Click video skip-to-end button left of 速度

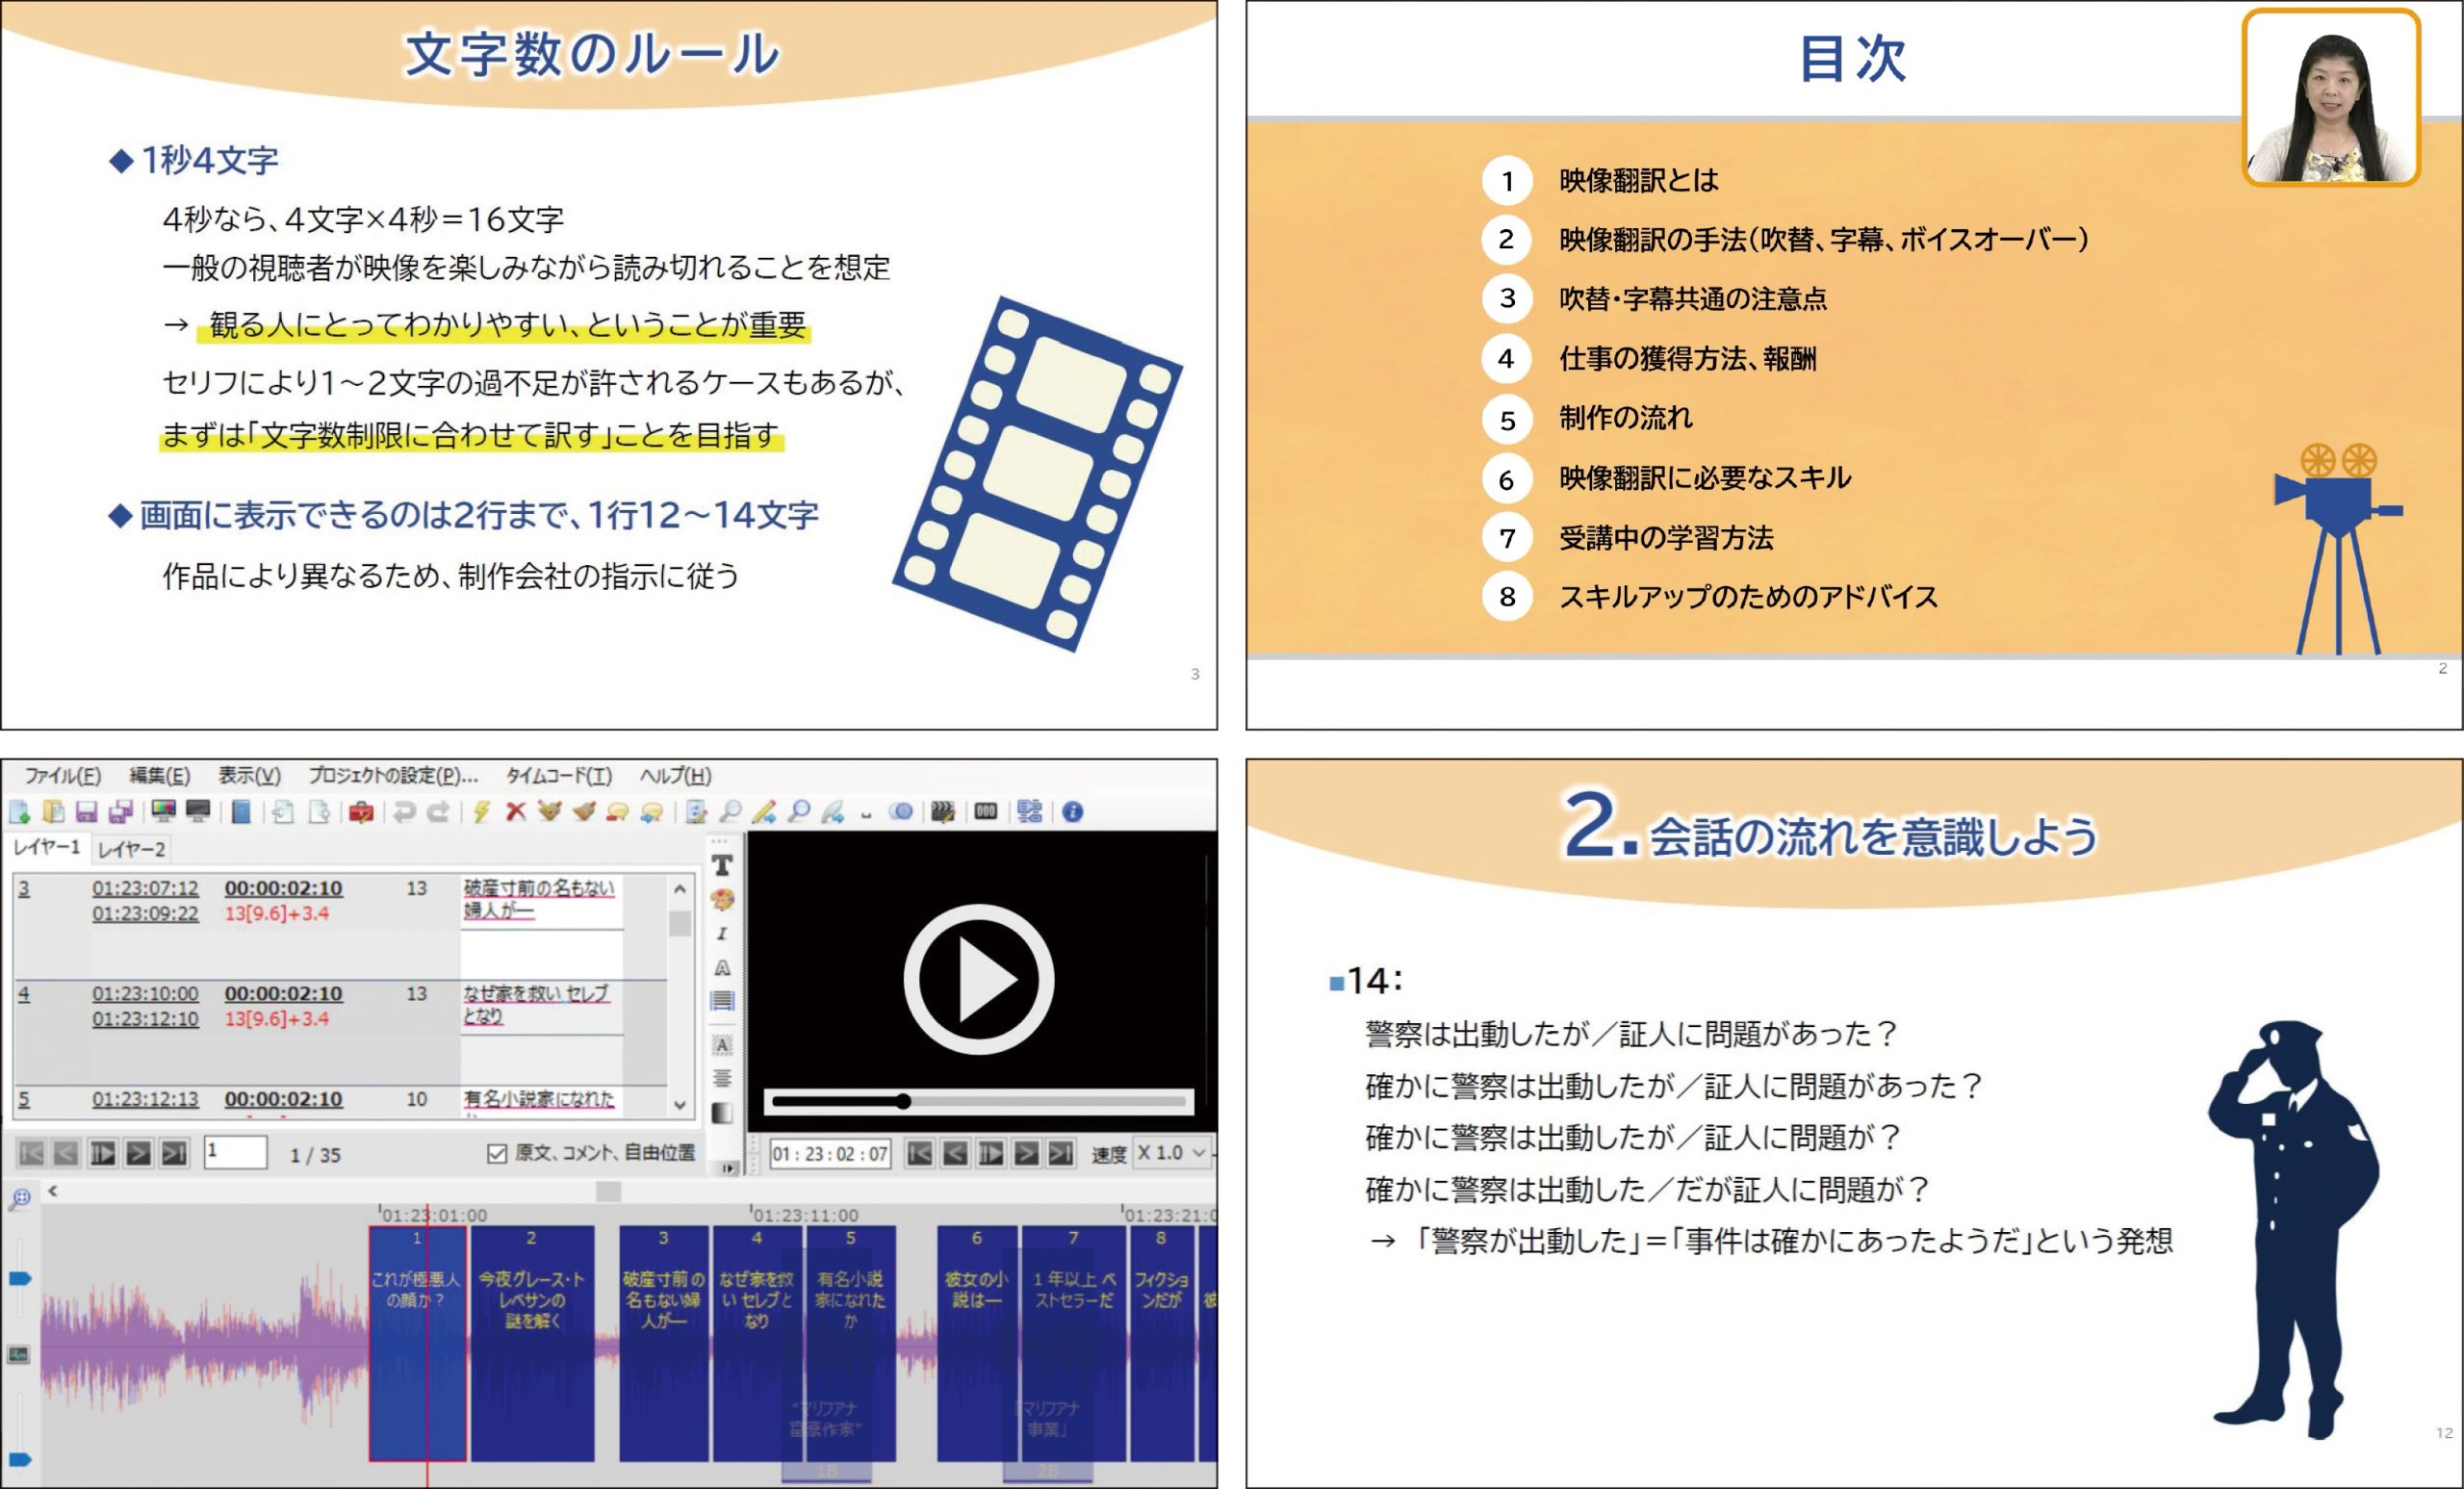point(1061,1153)
